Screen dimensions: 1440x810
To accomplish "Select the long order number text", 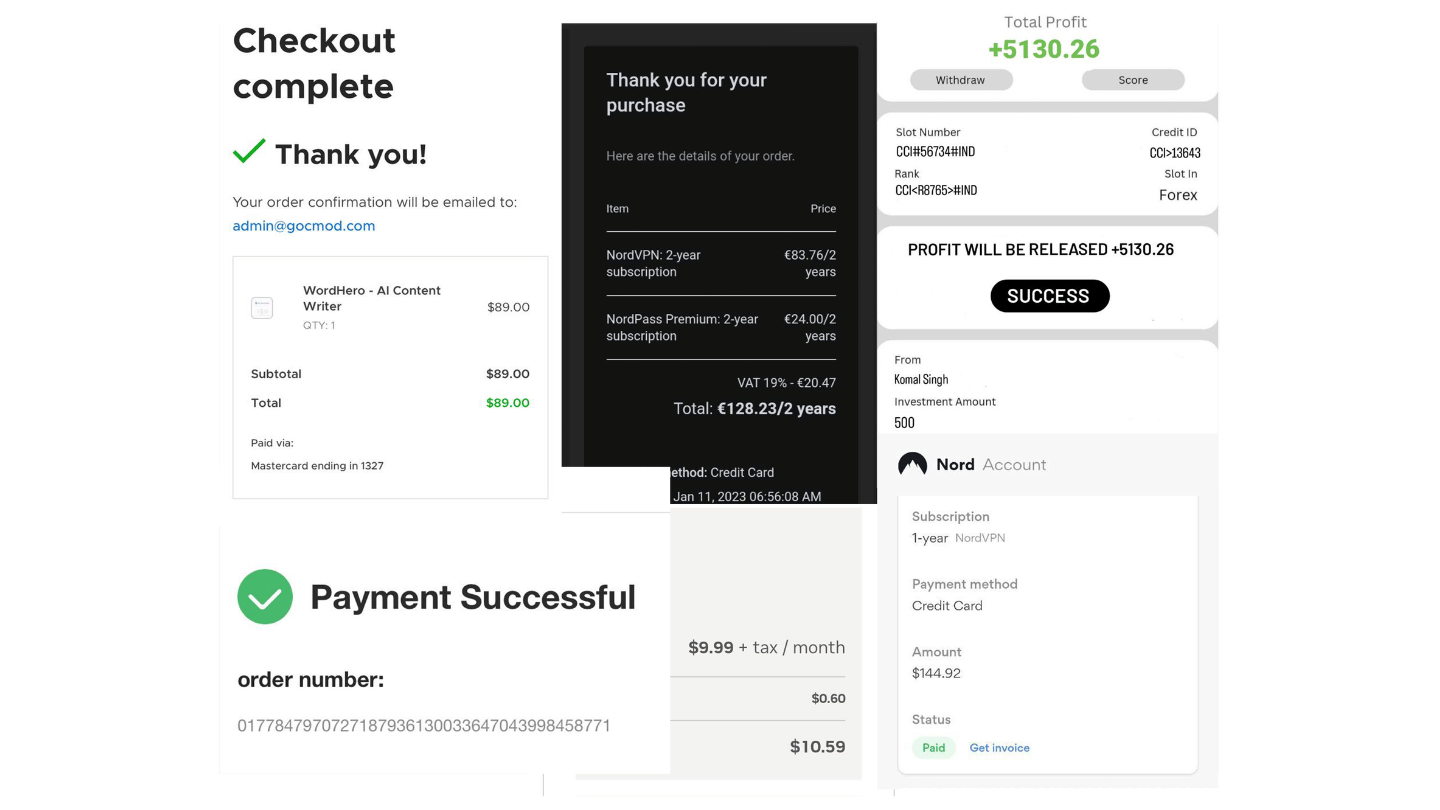I will [423, 726].
